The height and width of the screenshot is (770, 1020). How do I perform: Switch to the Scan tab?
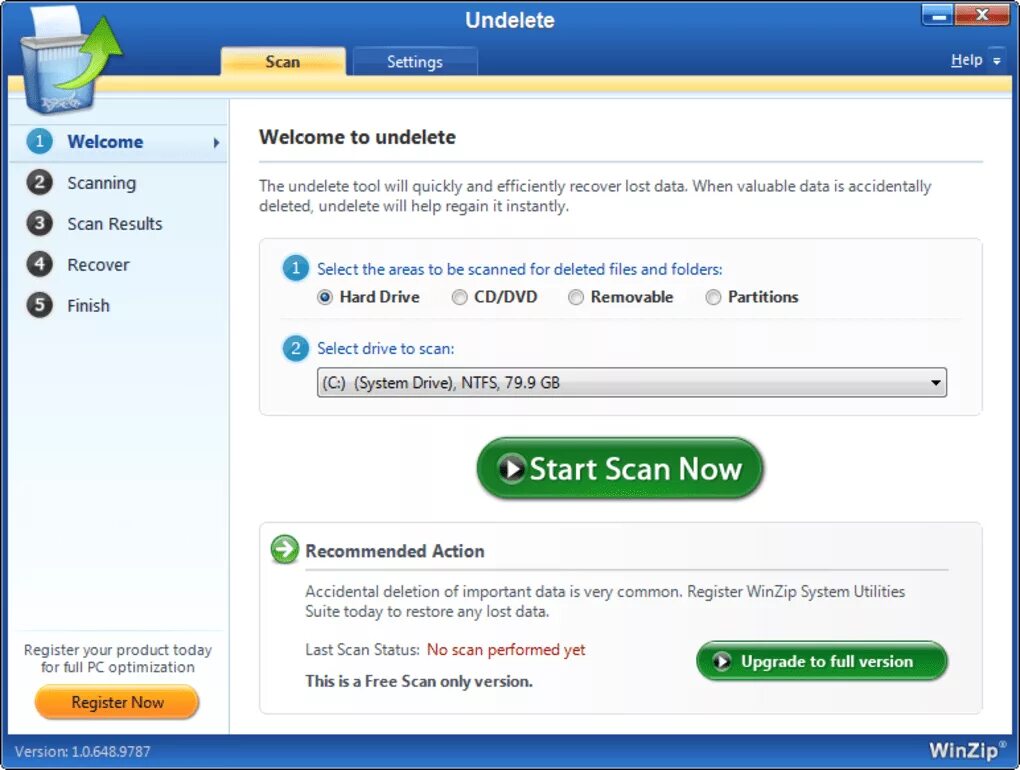[x=283, y=62]
